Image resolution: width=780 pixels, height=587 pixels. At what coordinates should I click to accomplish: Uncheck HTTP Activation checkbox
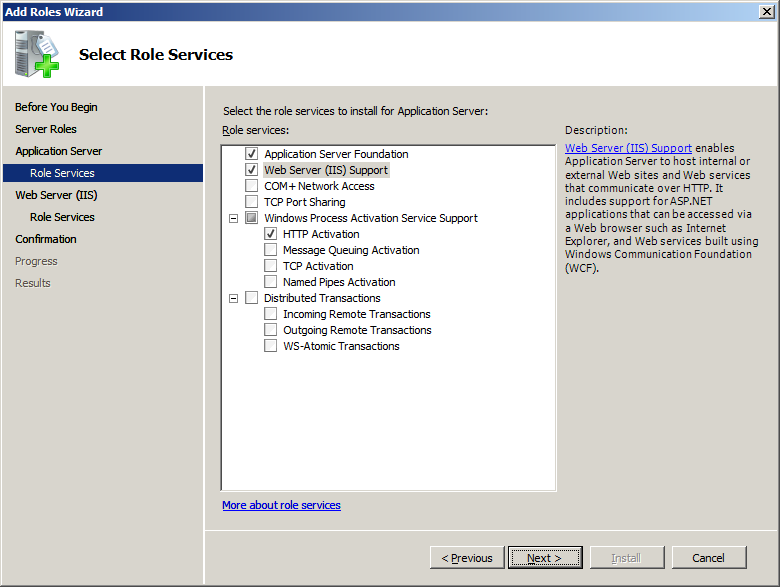tap(271, 234)
